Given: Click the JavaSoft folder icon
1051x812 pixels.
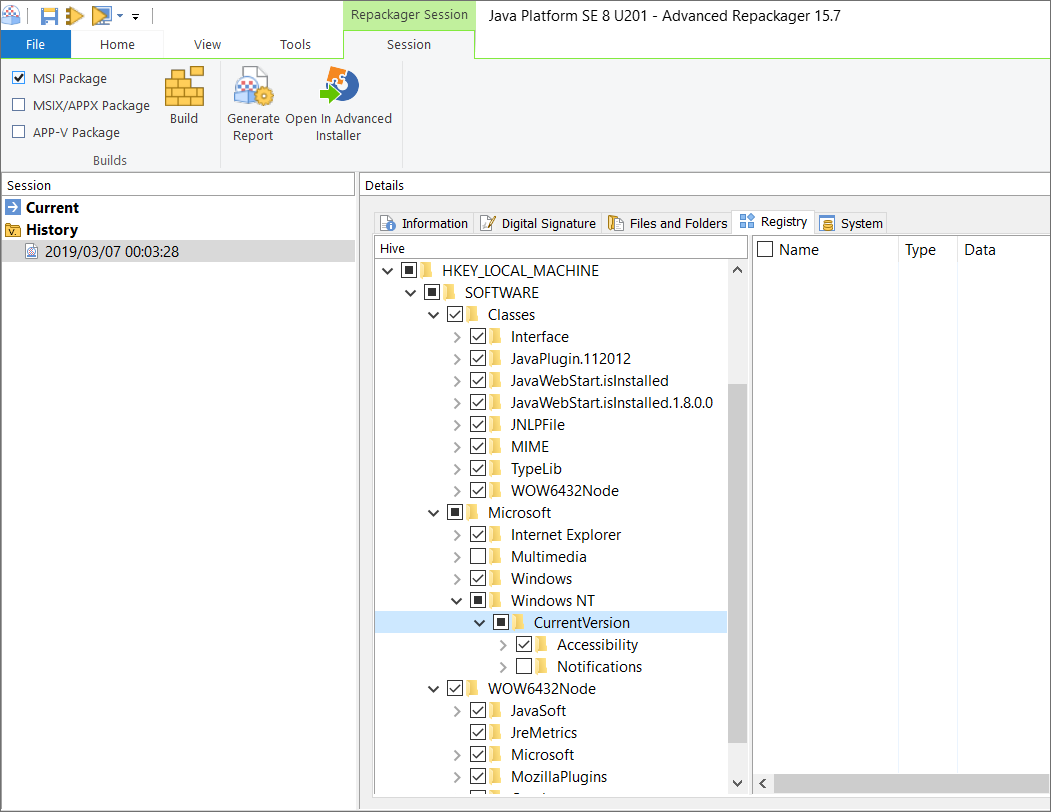Looking at the screenshot, I should click(496, 710).
